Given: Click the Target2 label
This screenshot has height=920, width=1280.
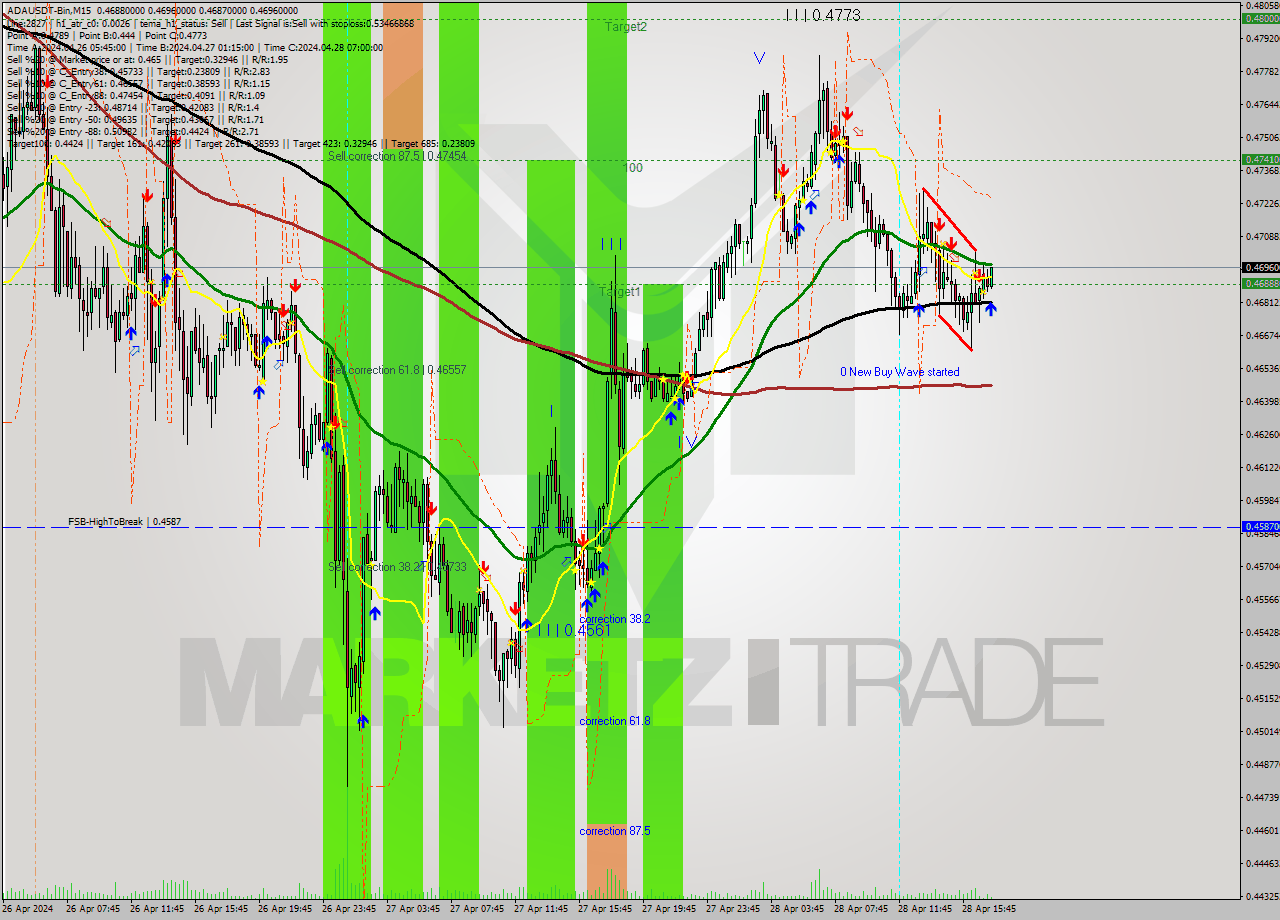Looking at the screenshot, I should 626,27.
